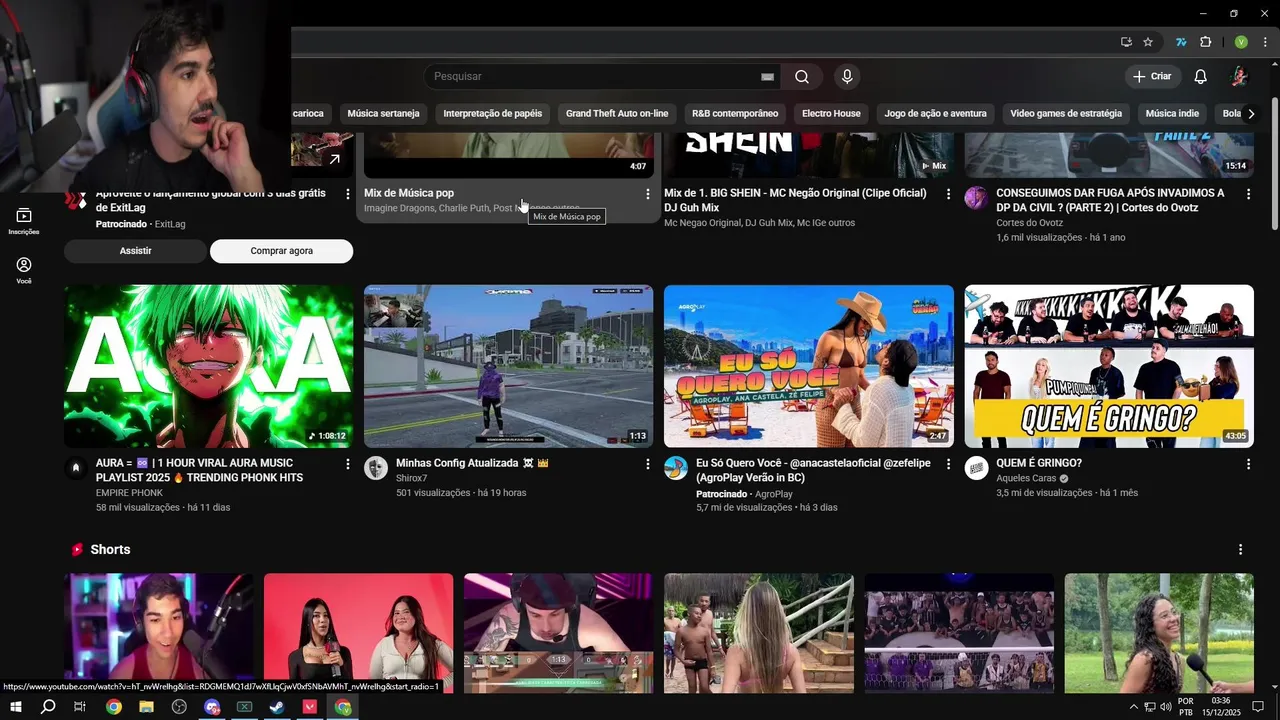
Task: Click the Assistir button
Action: point(136,251)
